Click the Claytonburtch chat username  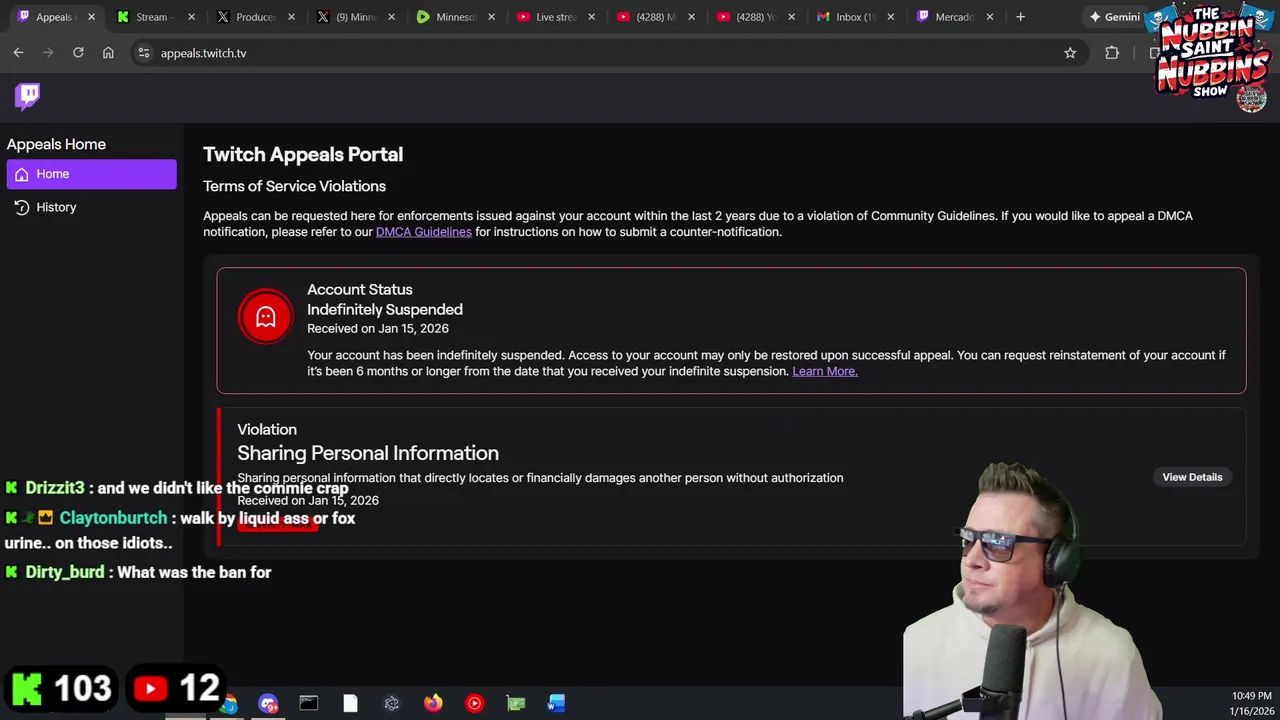pos(113,518)
